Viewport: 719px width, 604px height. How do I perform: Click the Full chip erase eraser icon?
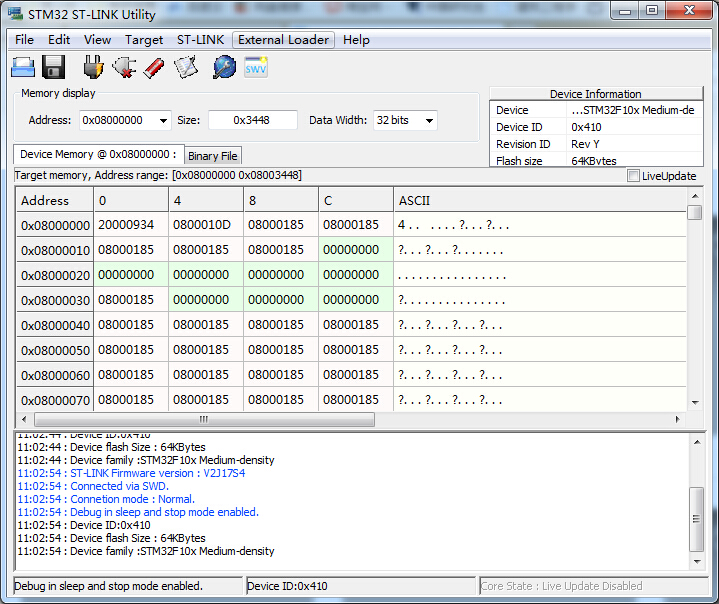click(154, 68)
